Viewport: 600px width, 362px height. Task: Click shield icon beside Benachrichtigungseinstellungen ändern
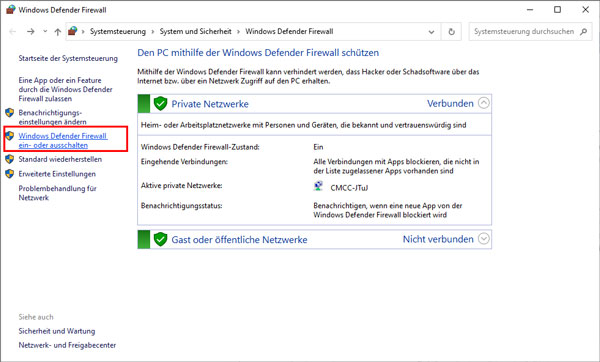click(x=10, y=113)
